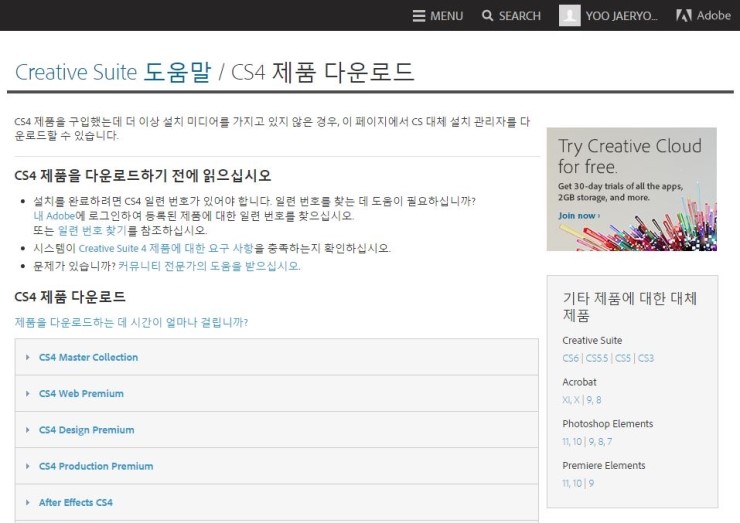Click the Try Creative Cloud banner image
Screen dimensions: 740x523
[631, 189]
